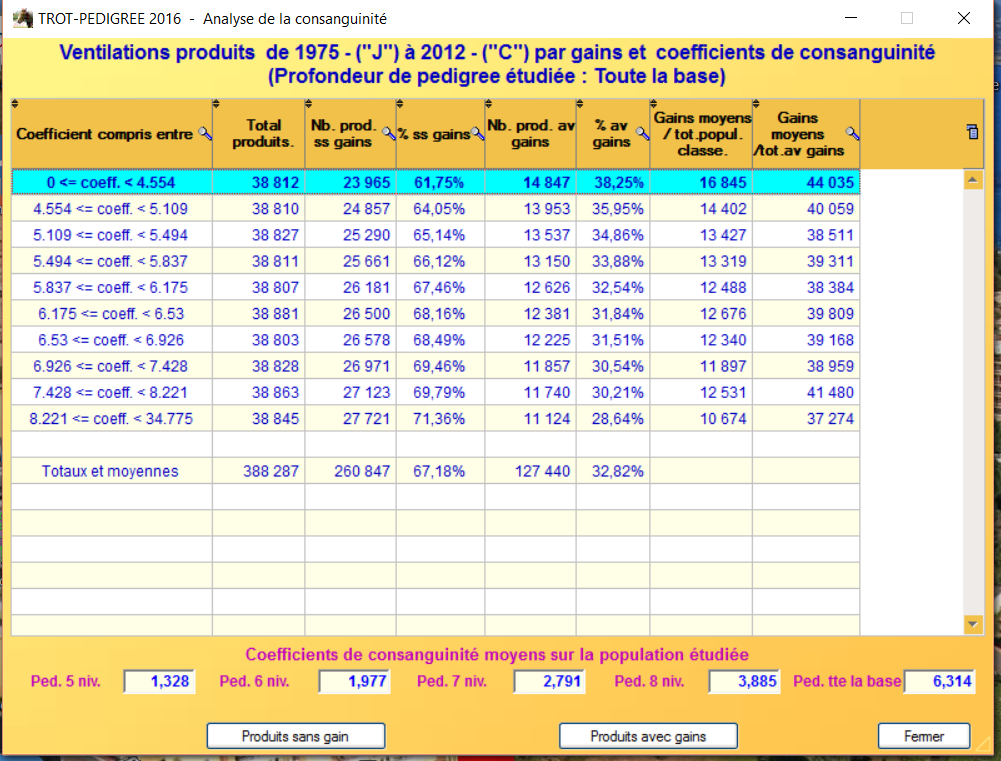
Task: Select row 5.837 <= coeff. < 6.175
Action: pos(435,287)
